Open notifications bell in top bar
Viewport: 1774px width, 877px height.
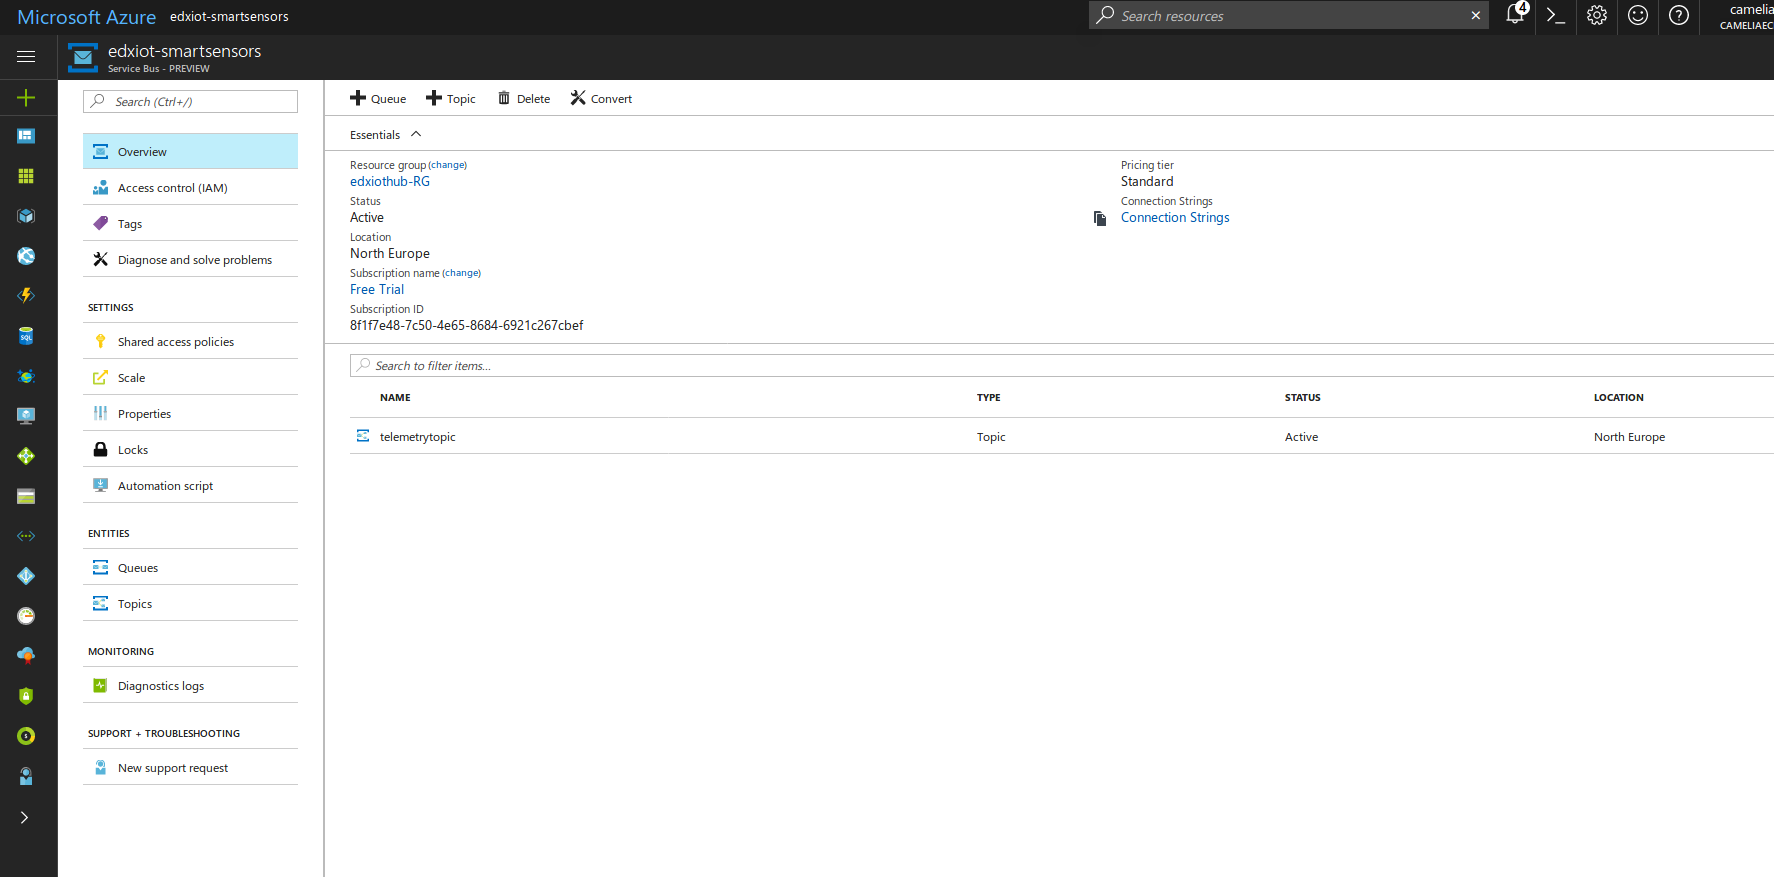(x=1516, y=14)
